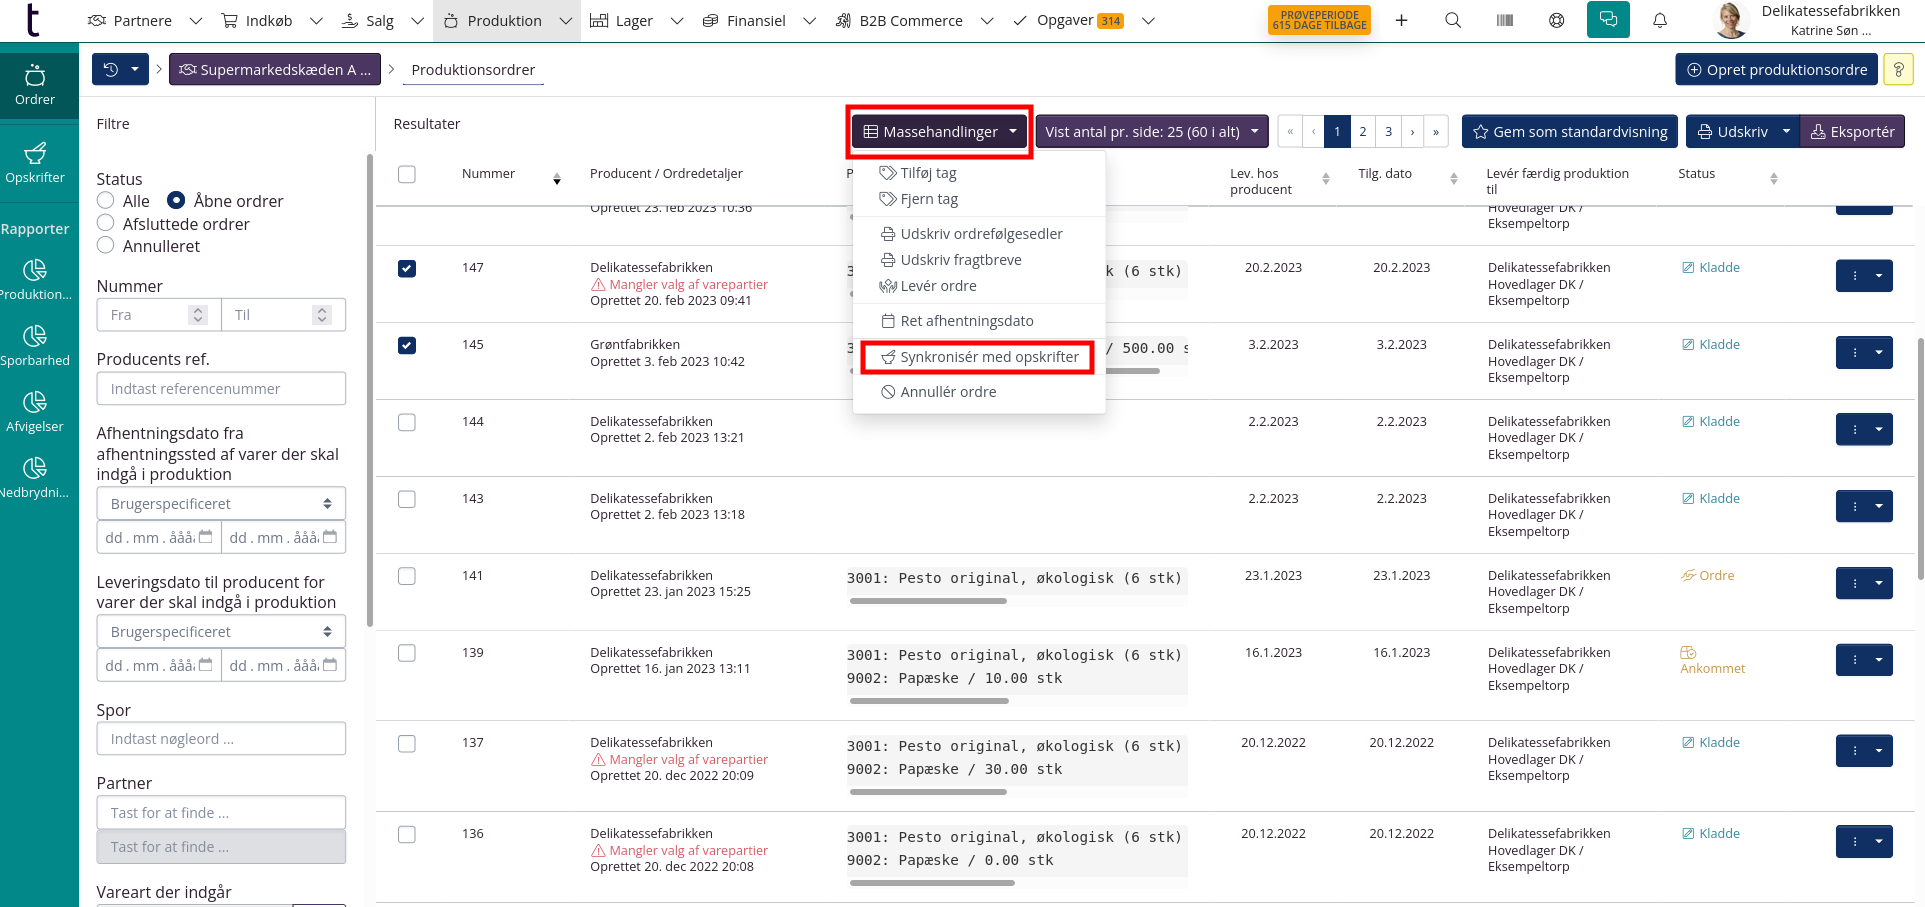Open Opskrifter in the sidebar

[35, 162]
